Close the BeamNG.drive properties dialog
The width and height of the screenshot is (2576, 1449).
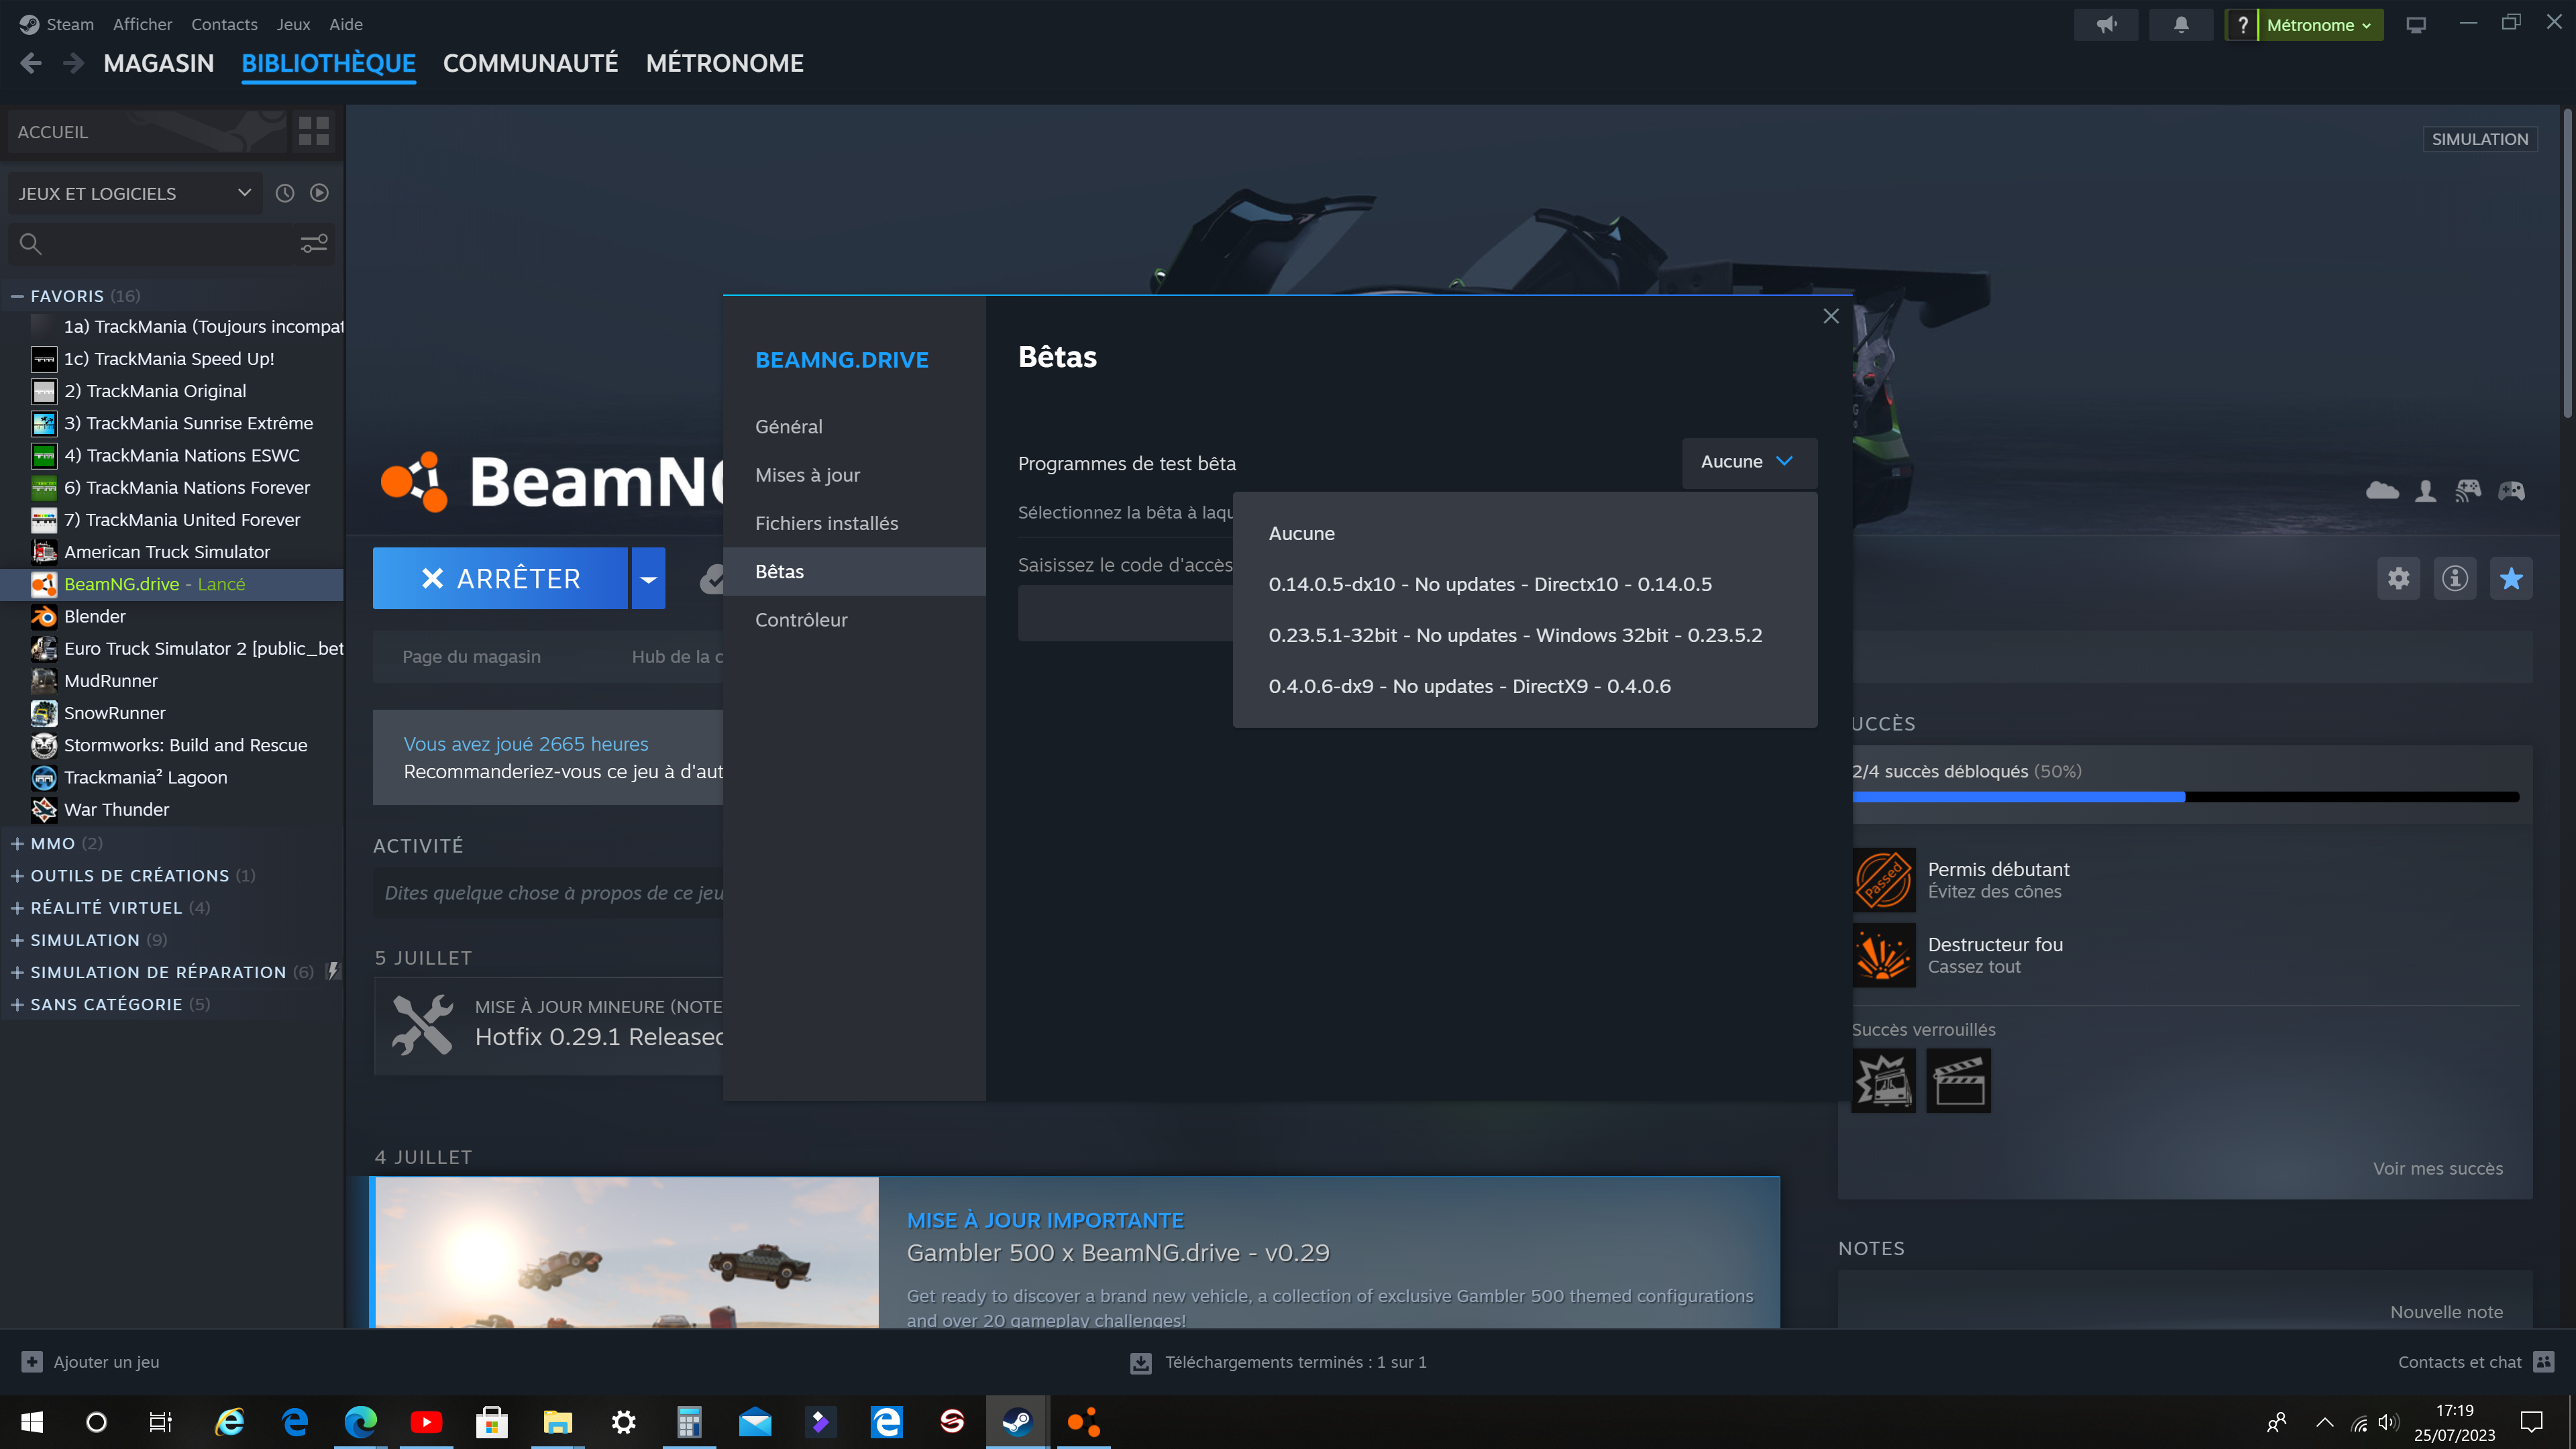(x=1831, y=316)
